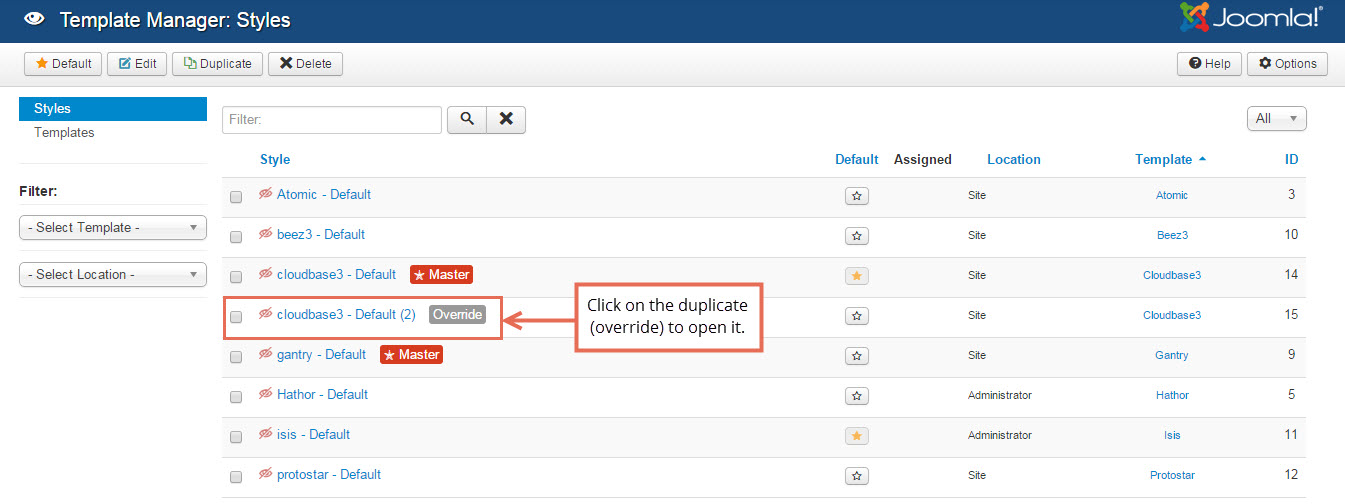This screenshot has width=1345, height=504.
Task: Click the Protostar template link
Action: [1172, 475]
